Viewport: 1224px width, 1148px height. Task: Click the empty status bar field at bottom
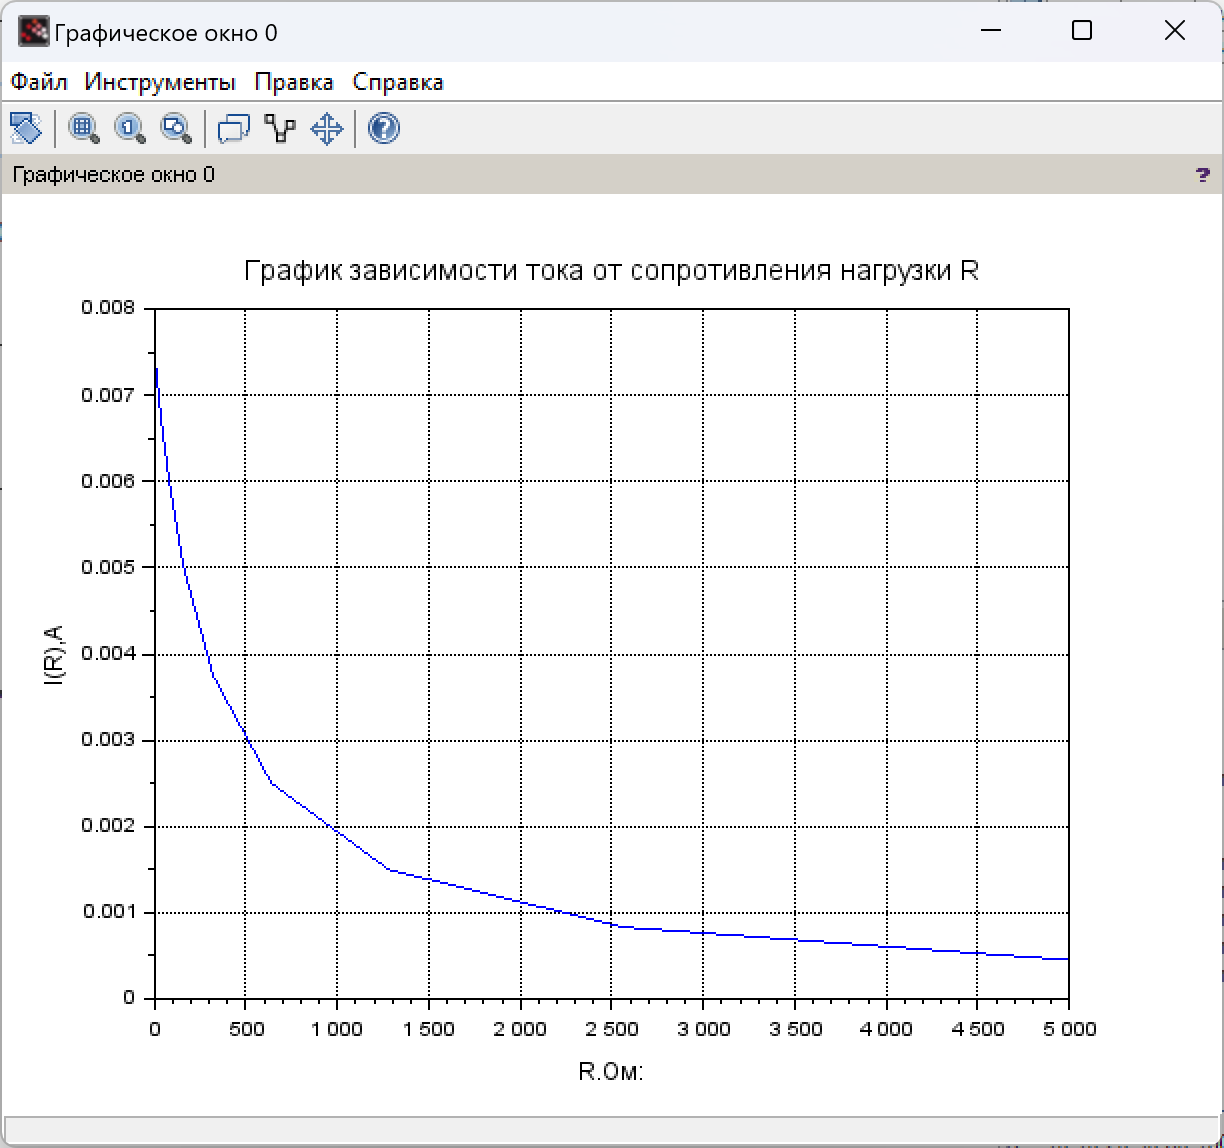click(612, 1131)
